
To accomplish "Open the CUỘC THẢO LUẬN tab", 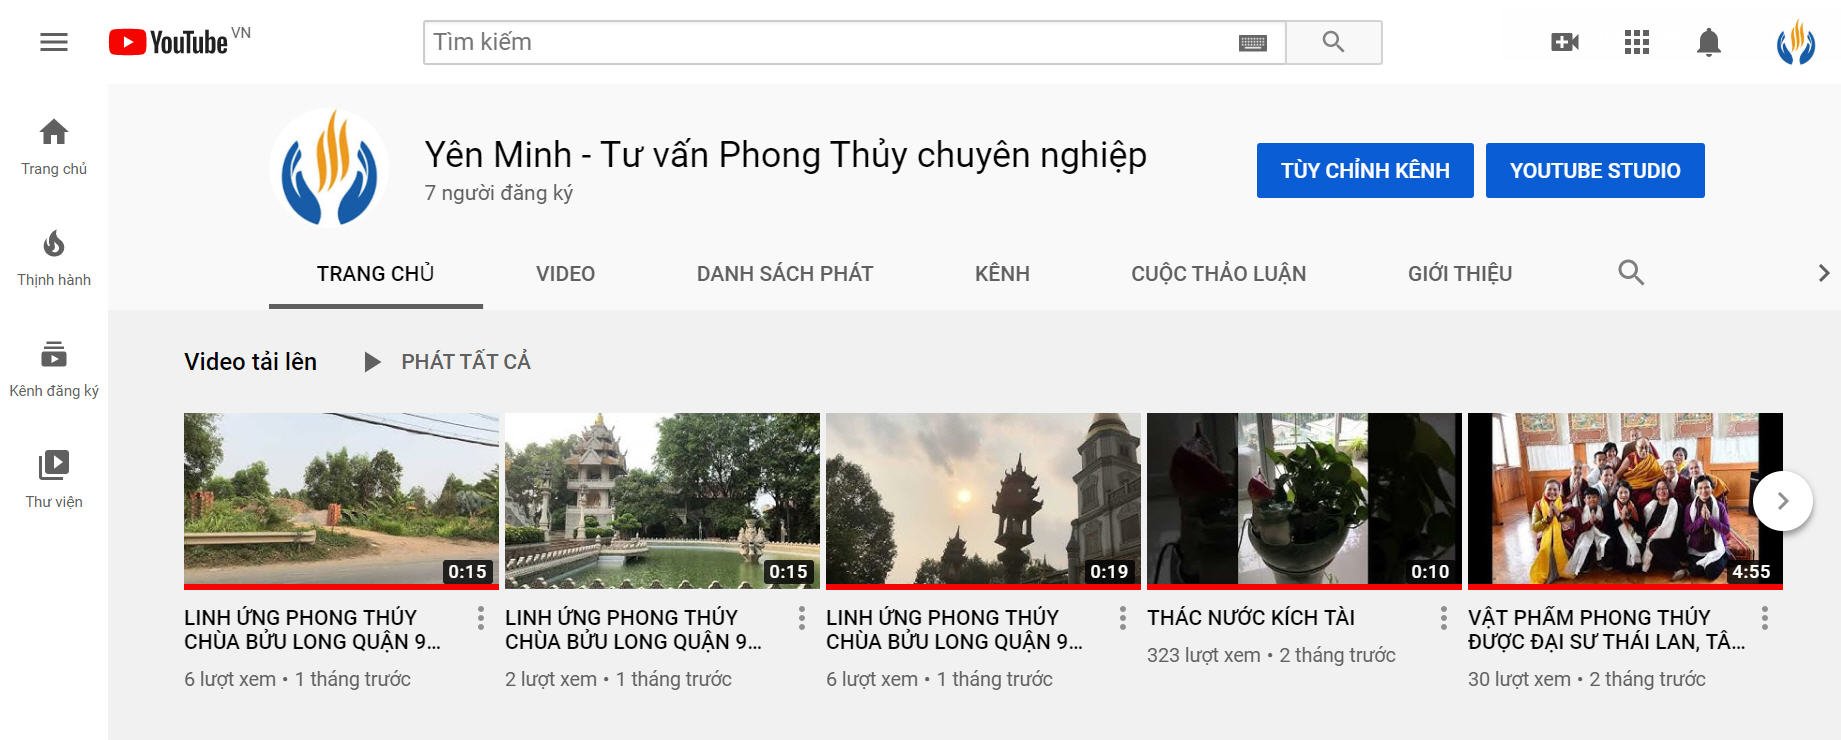I will 1218,273.
